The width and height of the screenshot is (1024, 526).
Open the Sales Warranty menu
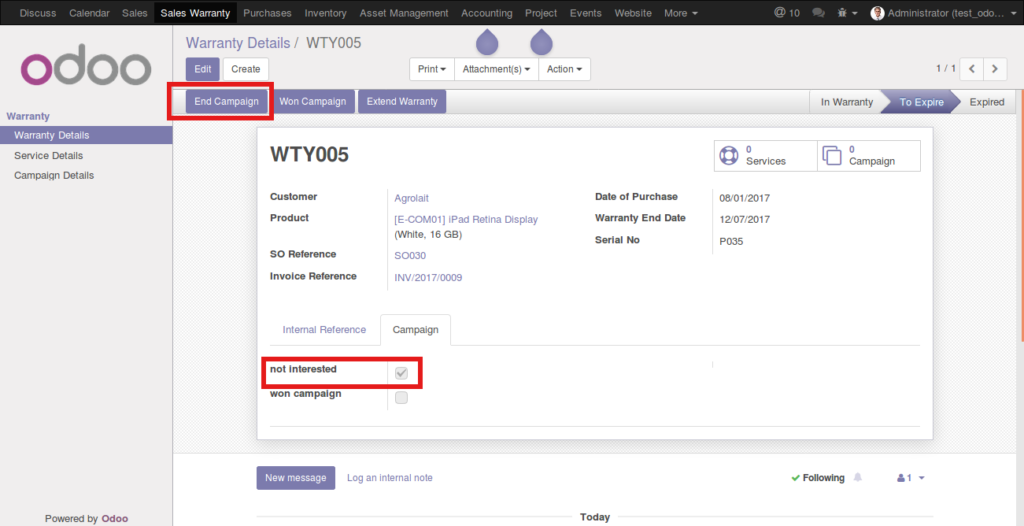tap(195, 12)
